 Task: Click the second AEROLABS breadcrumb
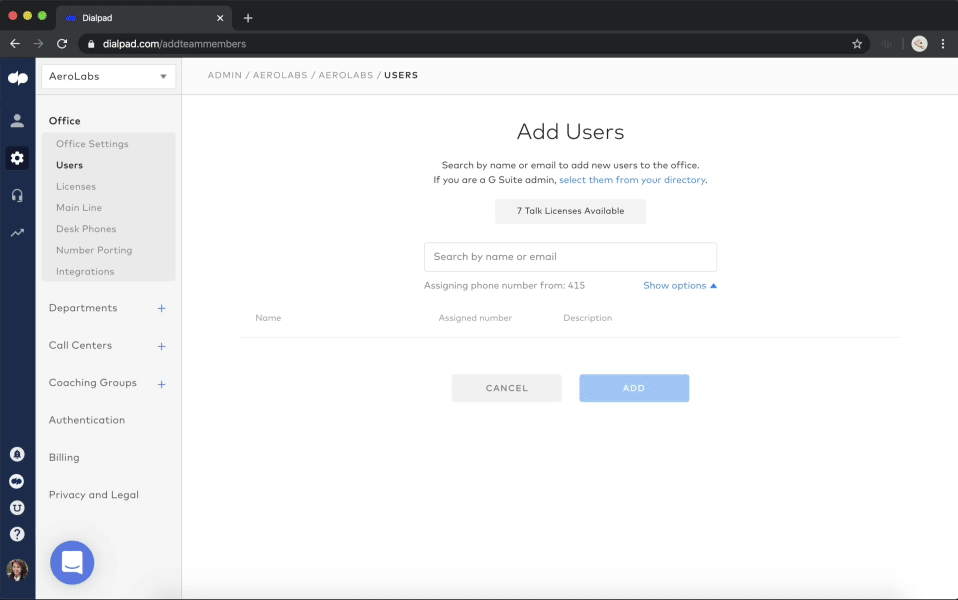[x=346, y=75]
